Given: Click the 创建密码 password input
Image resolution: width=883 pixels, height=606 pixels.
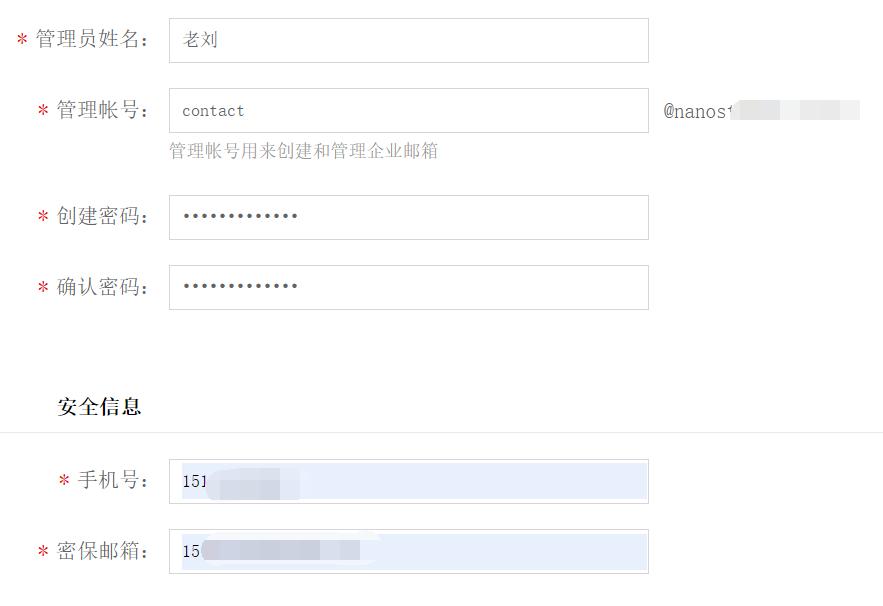Looking at the screenshot, I should 408,217.
